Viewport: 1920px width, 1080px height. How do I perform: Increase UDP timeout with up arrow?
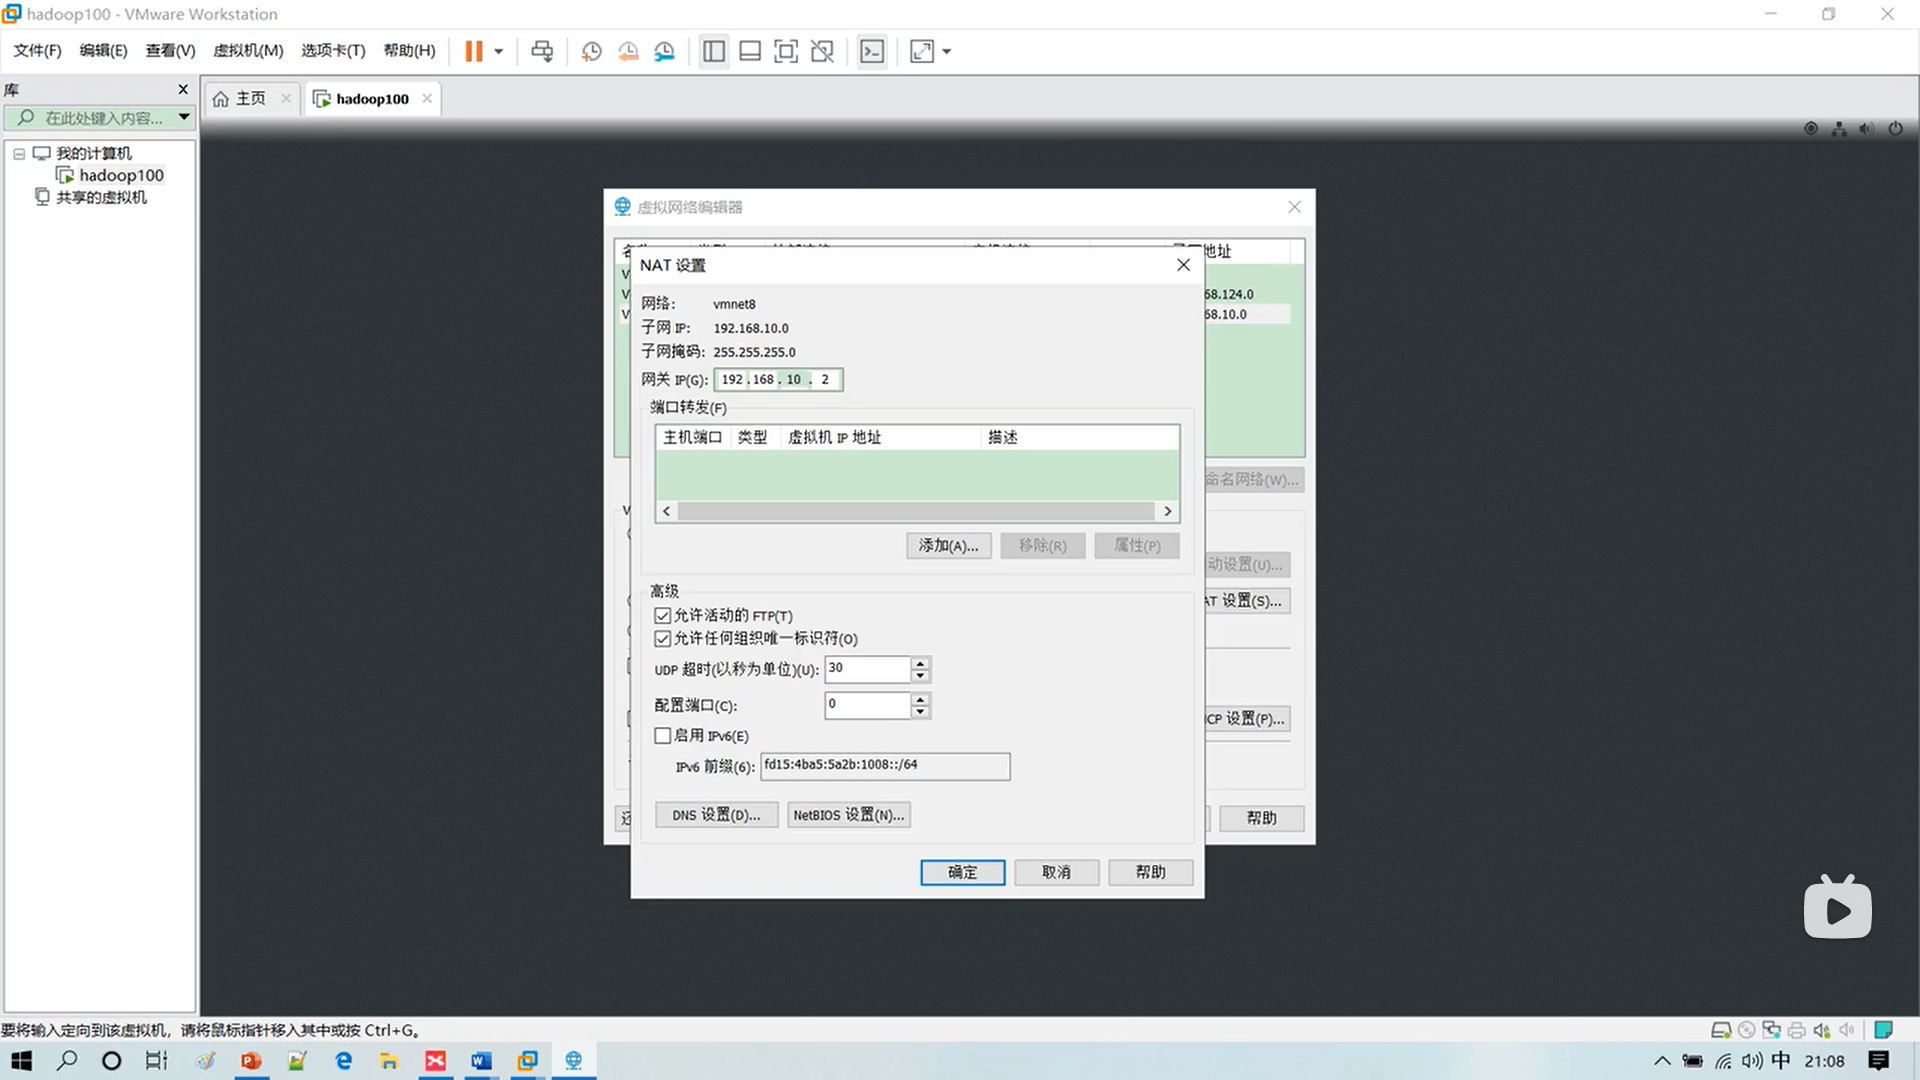point(920,663)
